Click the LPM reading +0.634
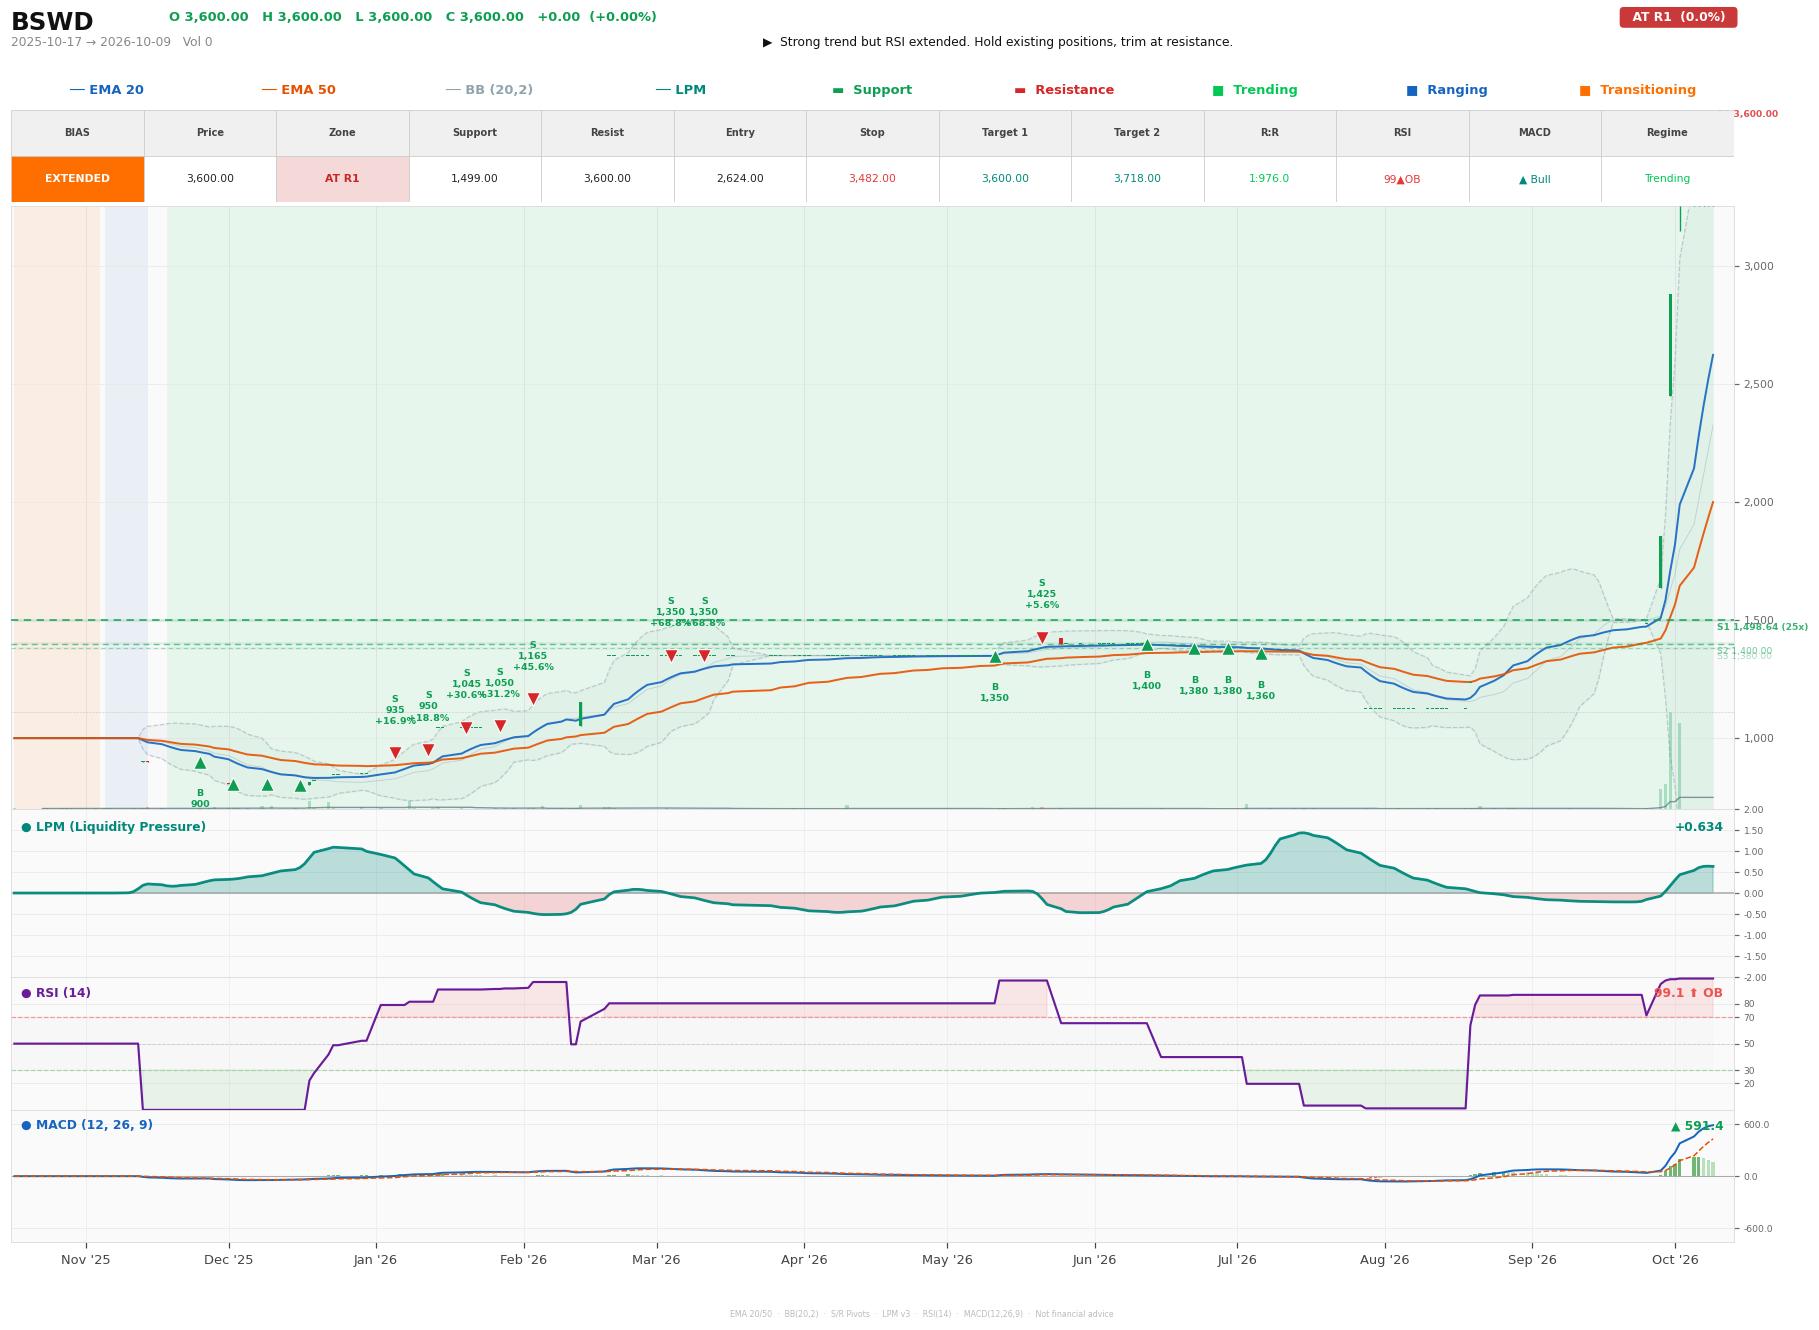Screen dimensions: 1819x1330 (1698, 827)
